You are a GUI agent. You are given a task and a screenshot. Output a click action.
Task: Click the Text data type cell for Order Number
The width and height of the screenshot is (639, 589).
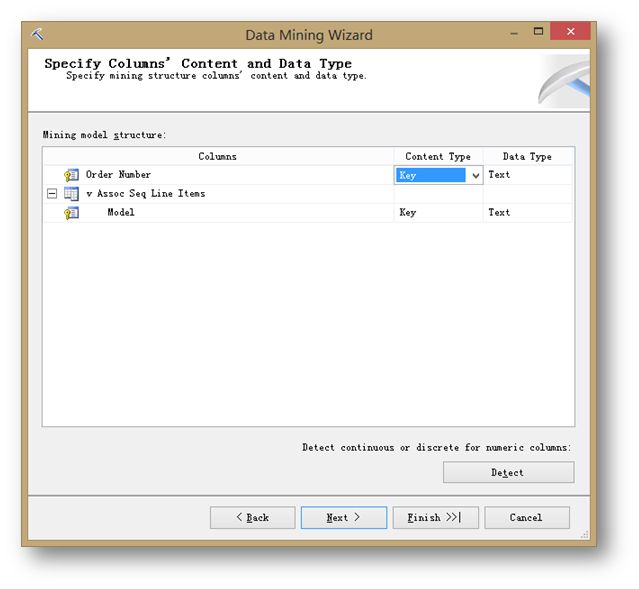coord(527,175)
